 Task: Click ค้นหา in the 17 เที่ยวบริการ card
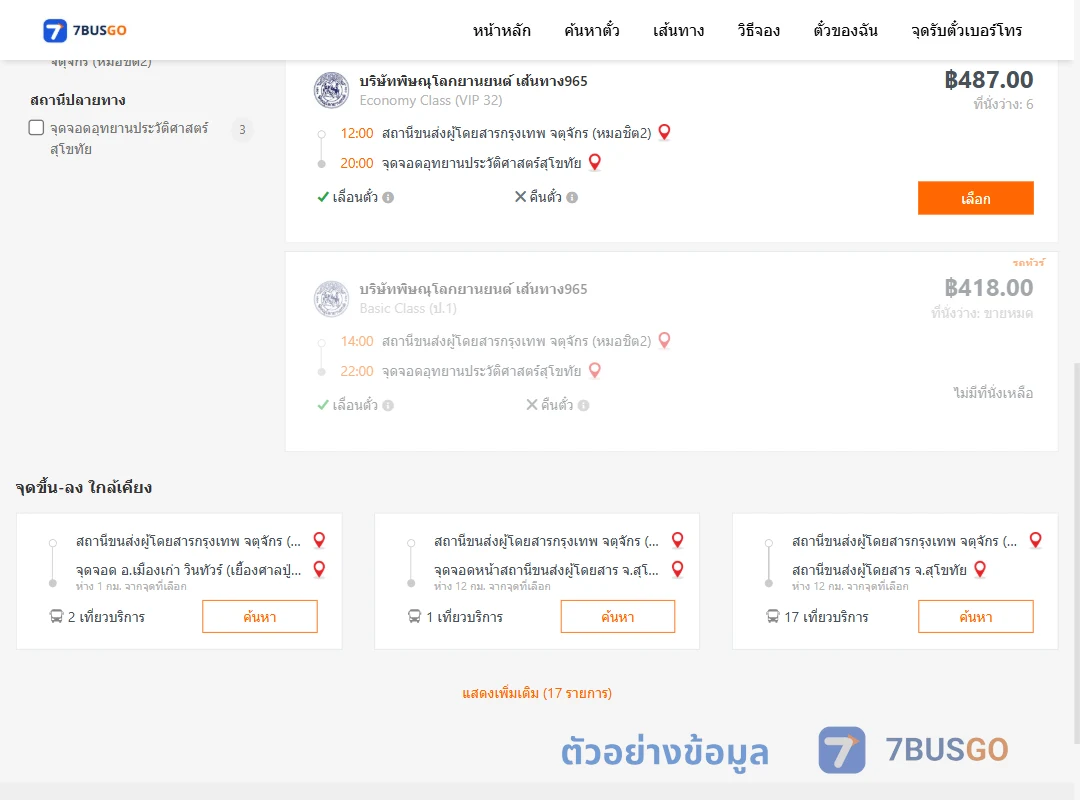click(976, 617)
